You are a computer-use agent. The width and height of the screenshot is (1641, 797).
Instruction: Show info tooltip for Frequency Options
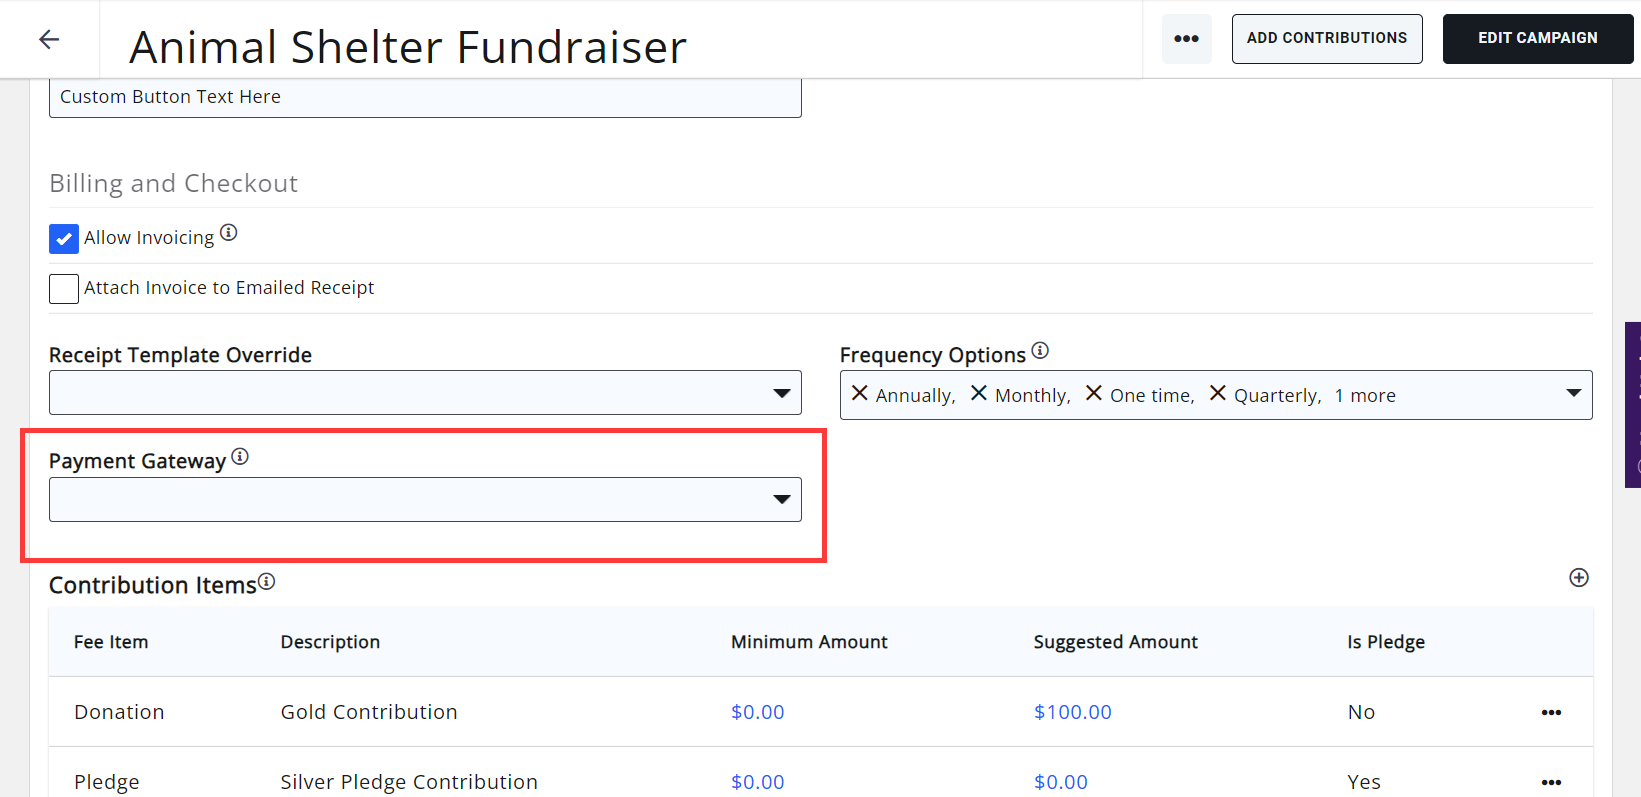point(1040,350)
